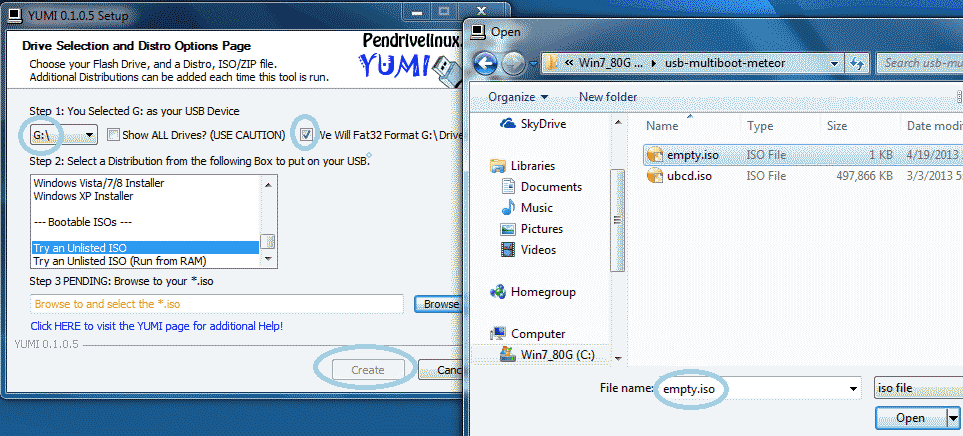Screen dimensions: 963x436
Task: Click the navigation pane scroll-down arrow
Action: point(617,358)
